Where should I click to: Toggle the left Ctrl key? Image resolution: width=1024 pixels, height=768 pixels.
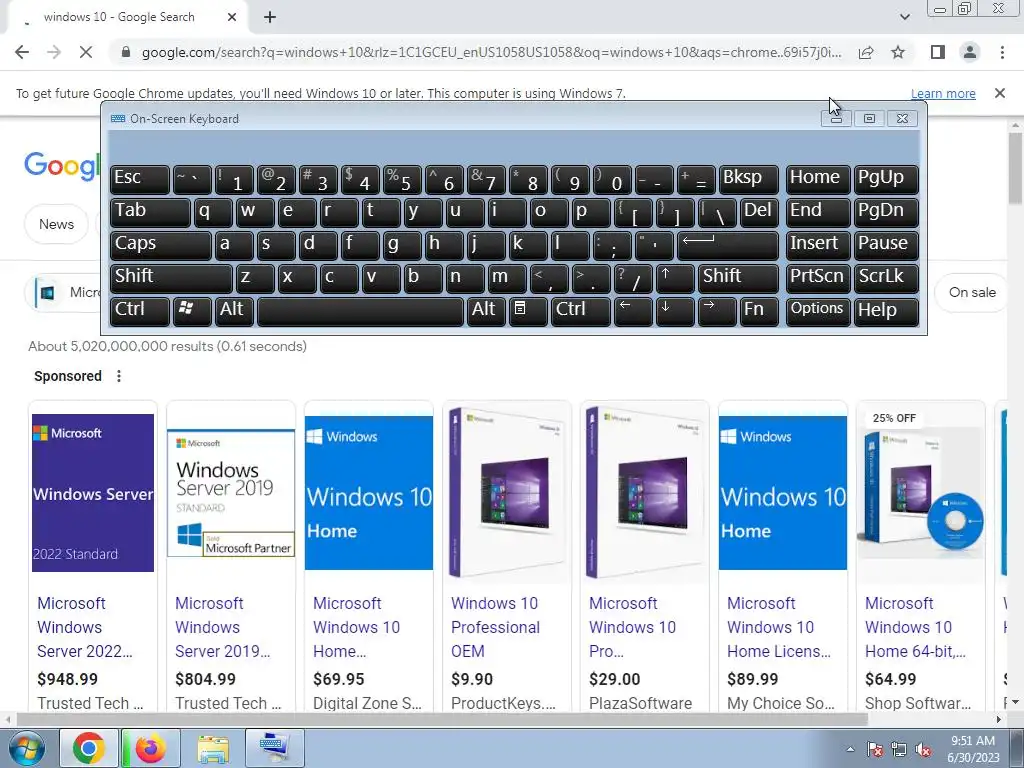pyautogui.click(x=140, y=311)
